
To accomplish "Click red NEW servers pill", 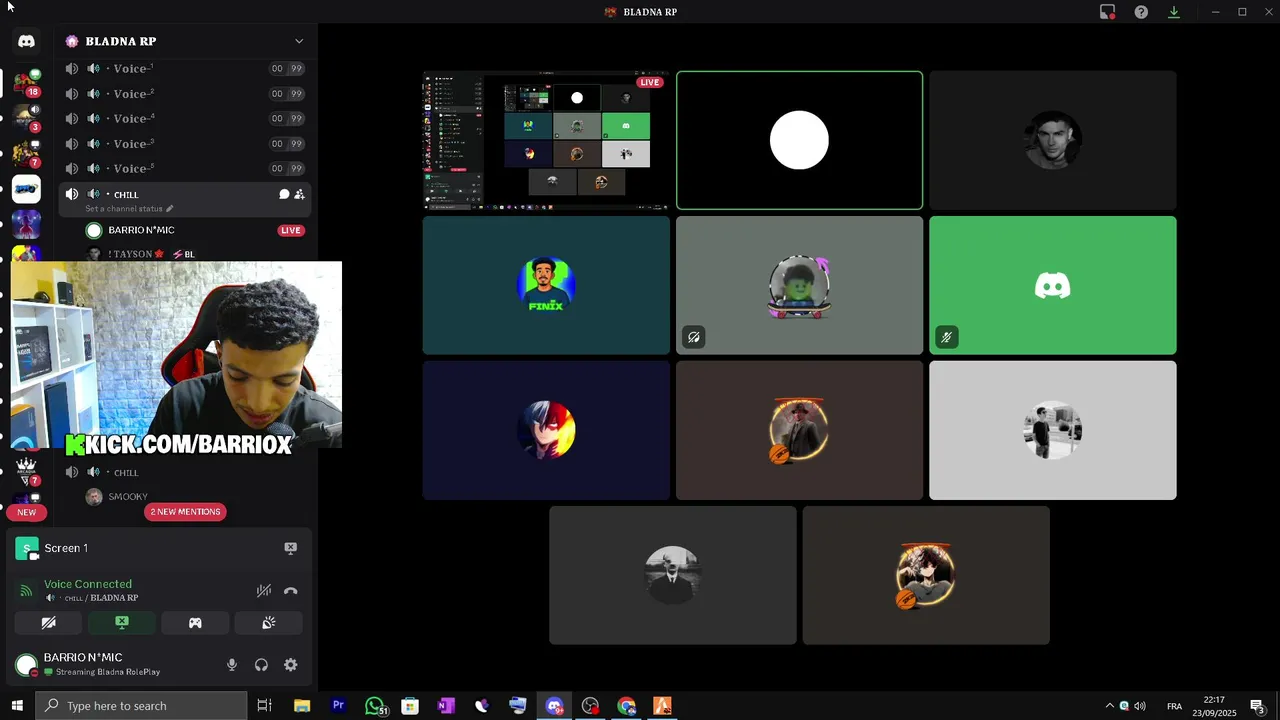I will click(26, 512).
